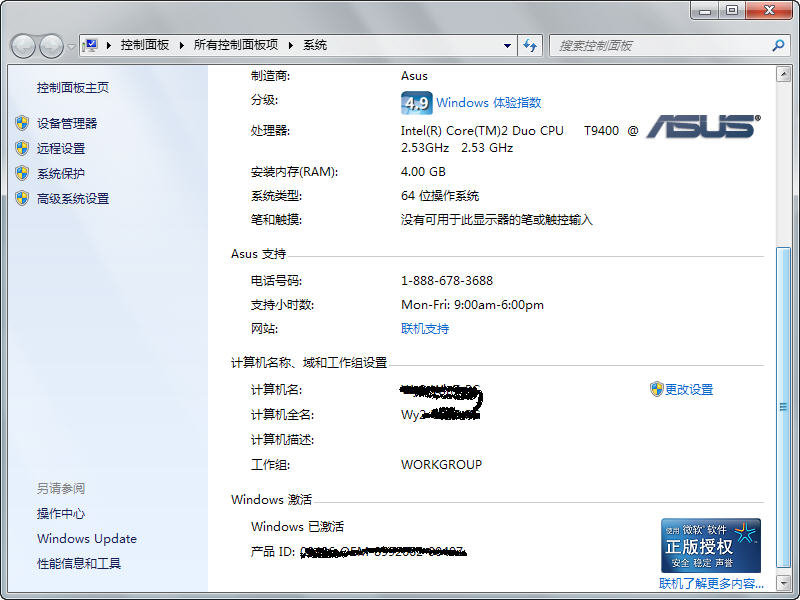Screen dimensions: 800x600
Task: Open 远程设置 from the sidebar
Action: (61, 148)
